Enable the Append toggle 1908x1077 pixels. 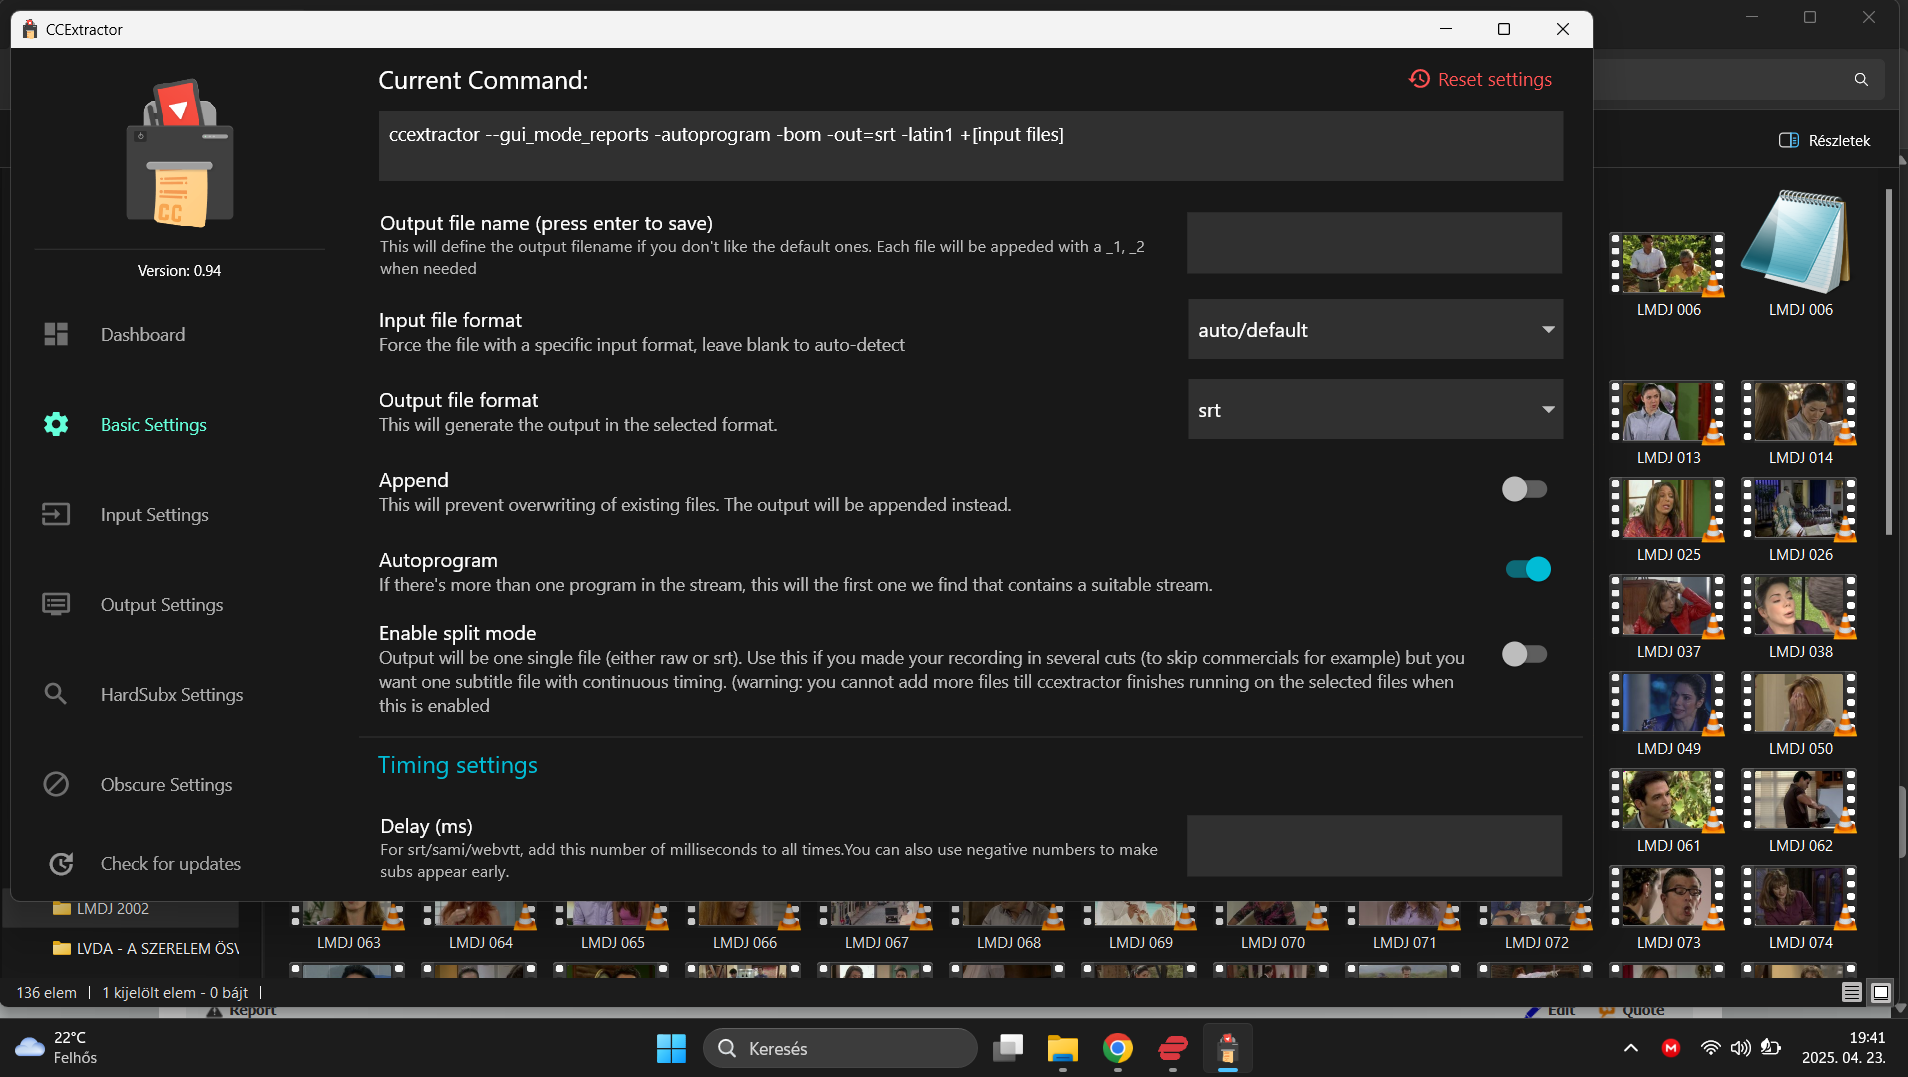(x=1524, y=489)
